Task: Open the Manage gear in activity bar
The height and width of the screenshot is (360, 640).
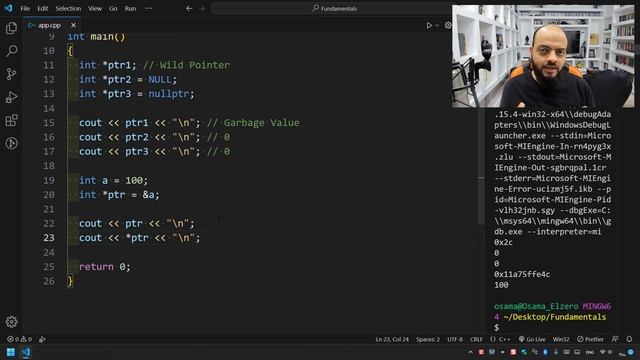Action: pos(11,322)
